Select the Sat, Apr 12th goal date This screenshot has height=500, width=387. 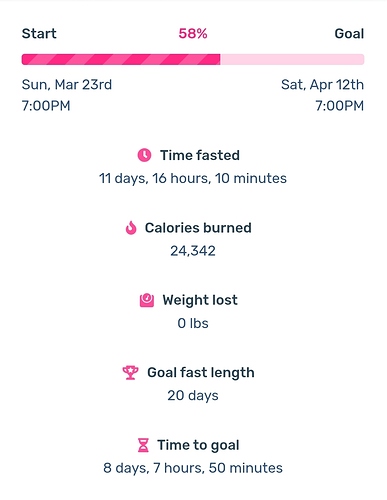pos(322,85)
